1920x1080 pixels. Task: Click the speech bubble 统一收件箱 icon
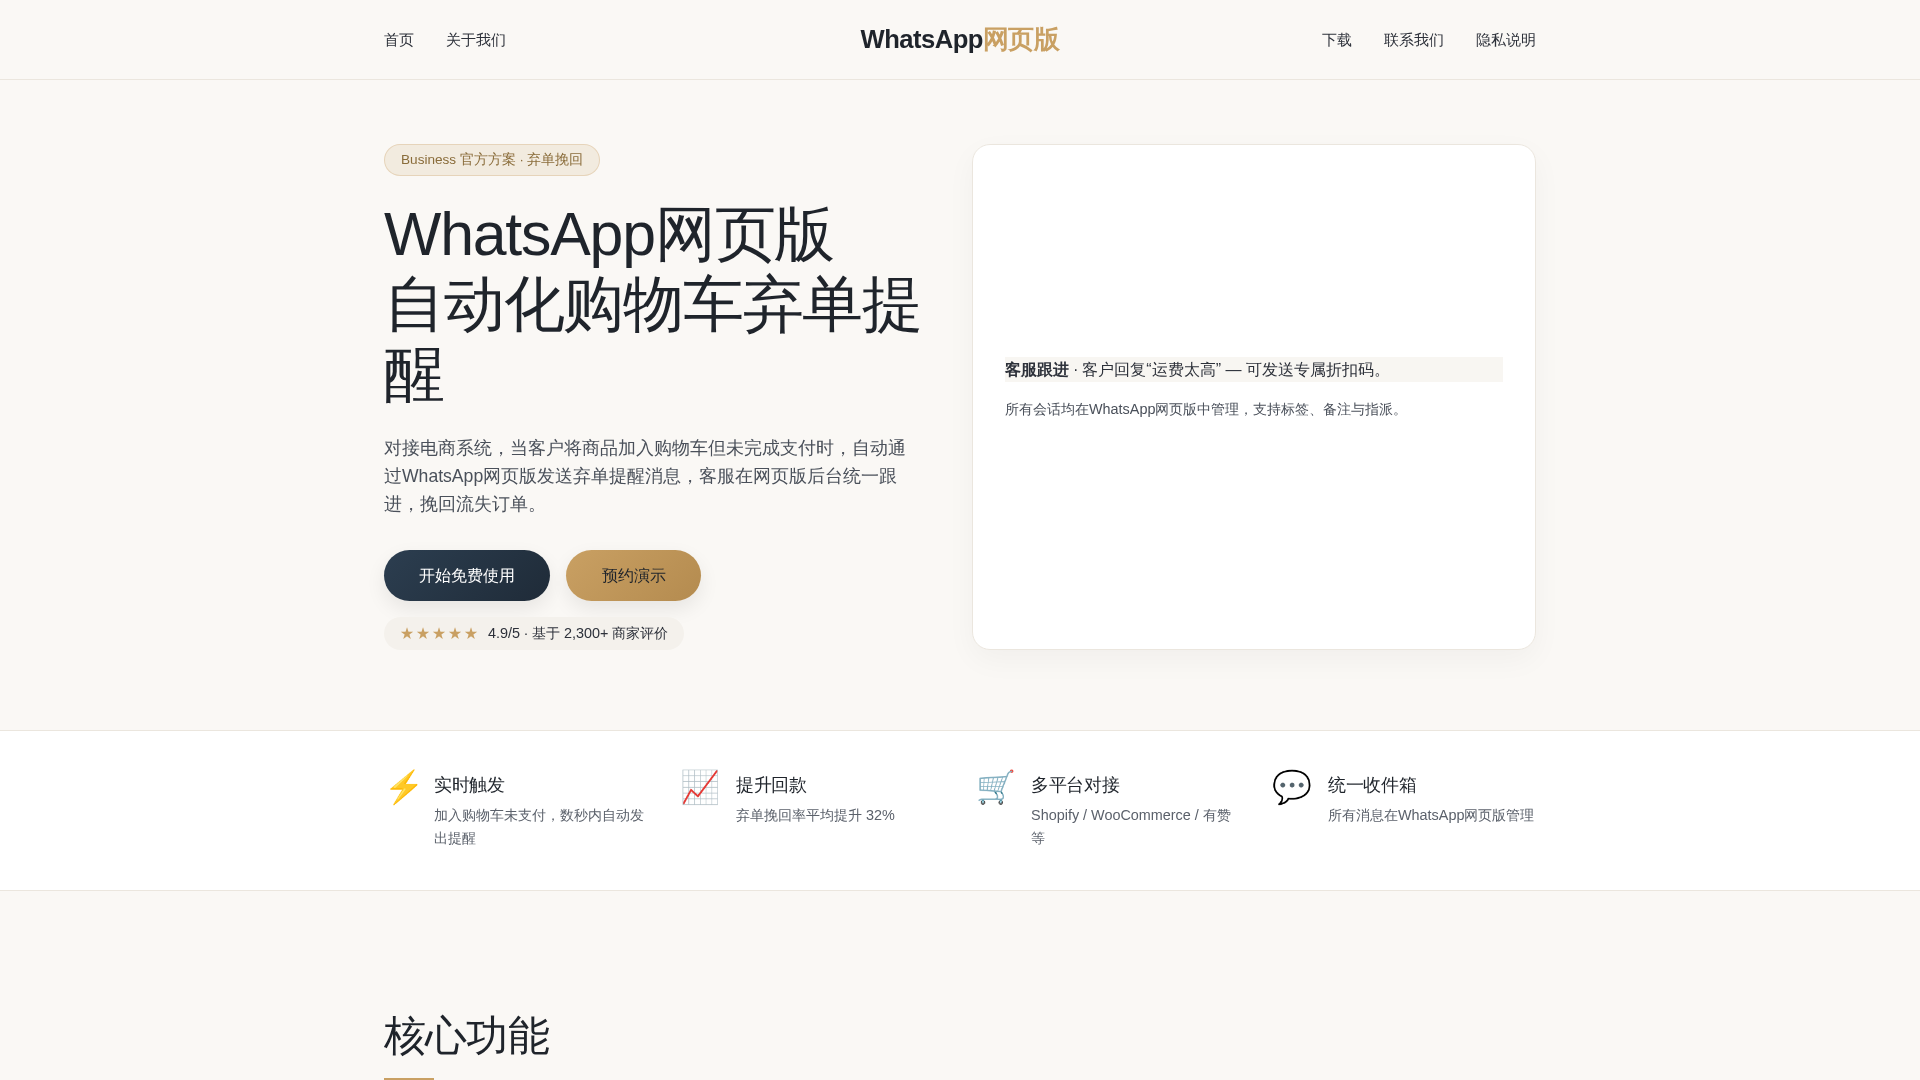click(x=1291, y=787)
